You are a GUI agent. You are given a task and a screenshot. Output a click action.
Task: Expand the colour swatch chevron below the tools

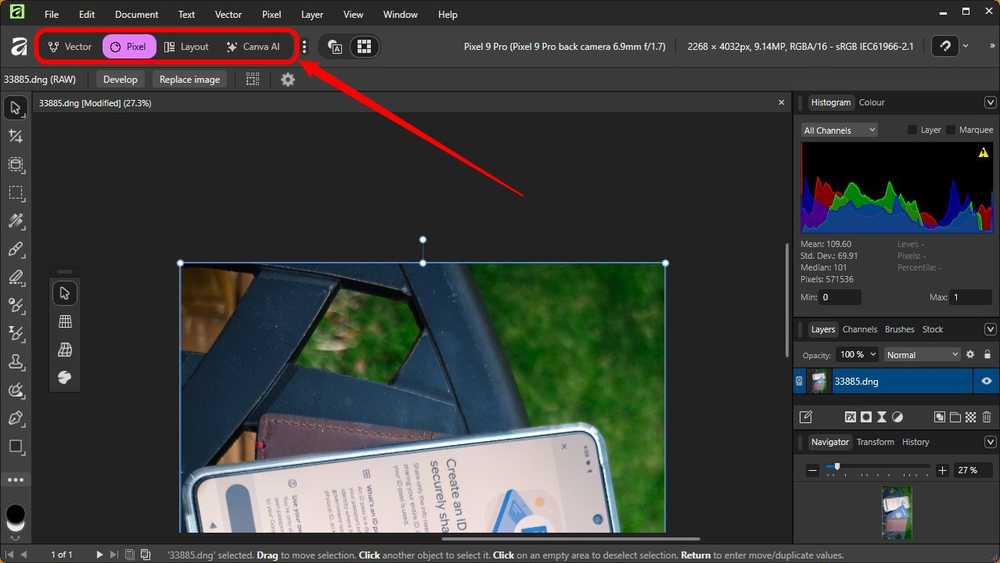(x=15, y=537)
